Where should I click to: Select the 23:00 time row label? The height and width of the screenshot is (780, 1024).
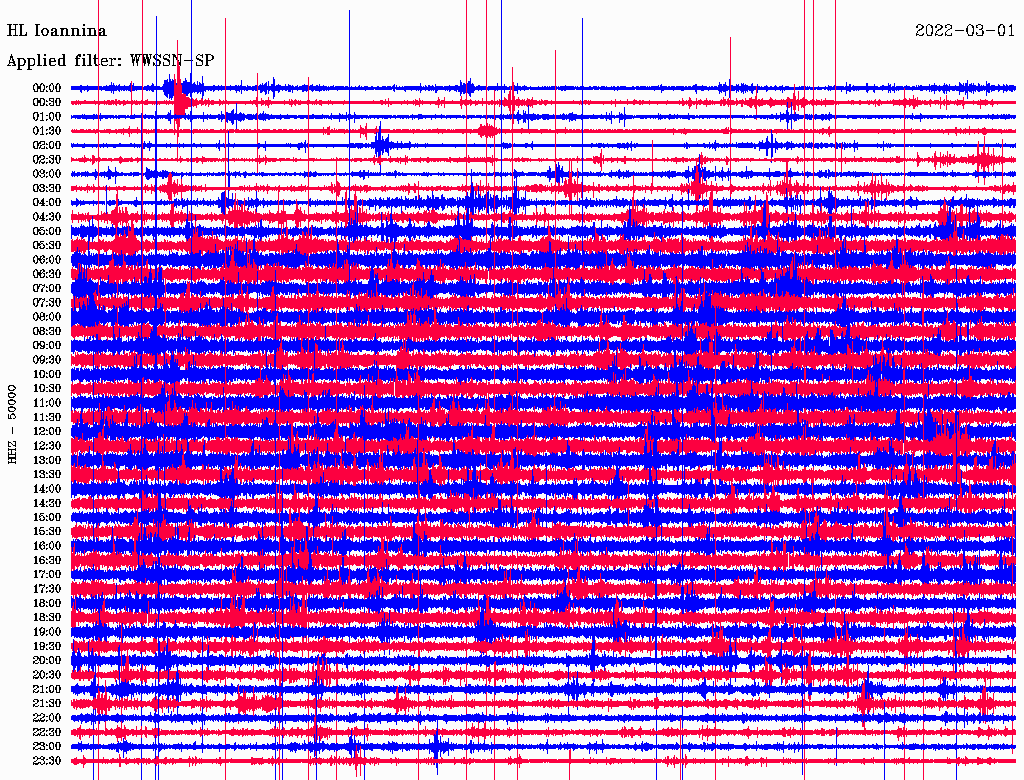[47, 746]
